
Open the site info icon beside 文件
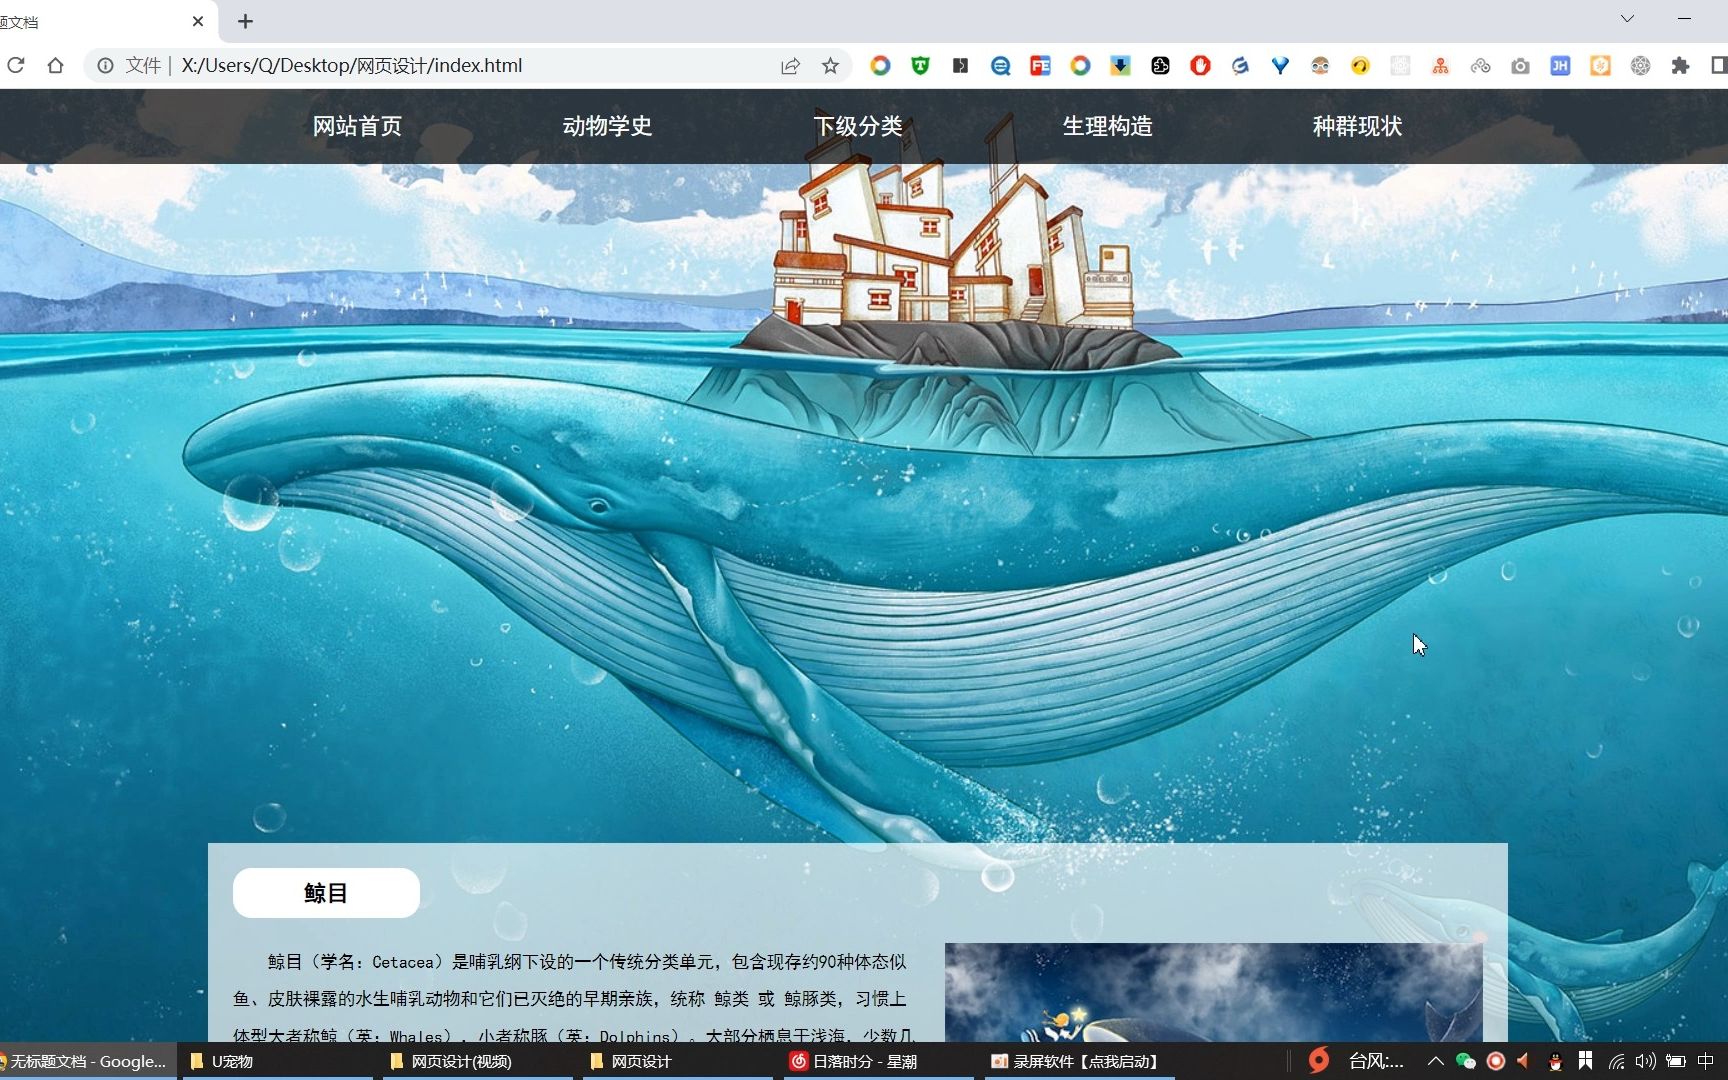[105, 66]
